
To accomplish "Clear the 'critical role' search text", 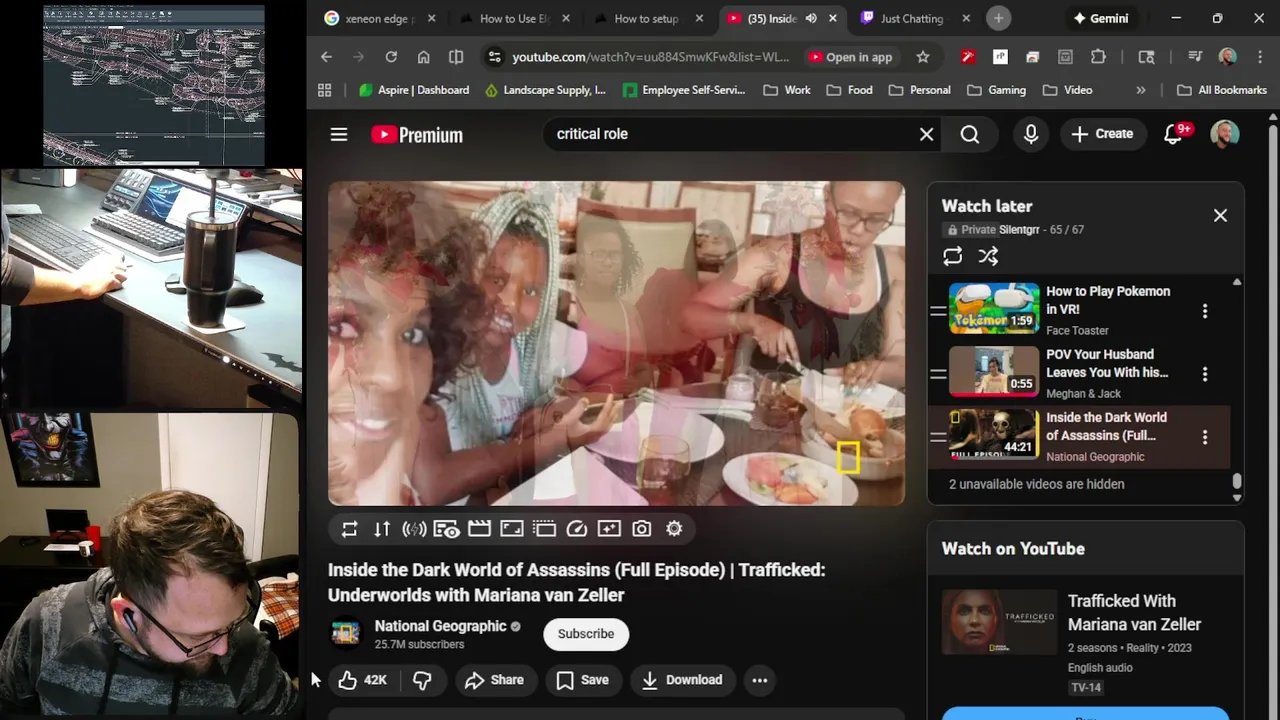I will tap(926, 134).
